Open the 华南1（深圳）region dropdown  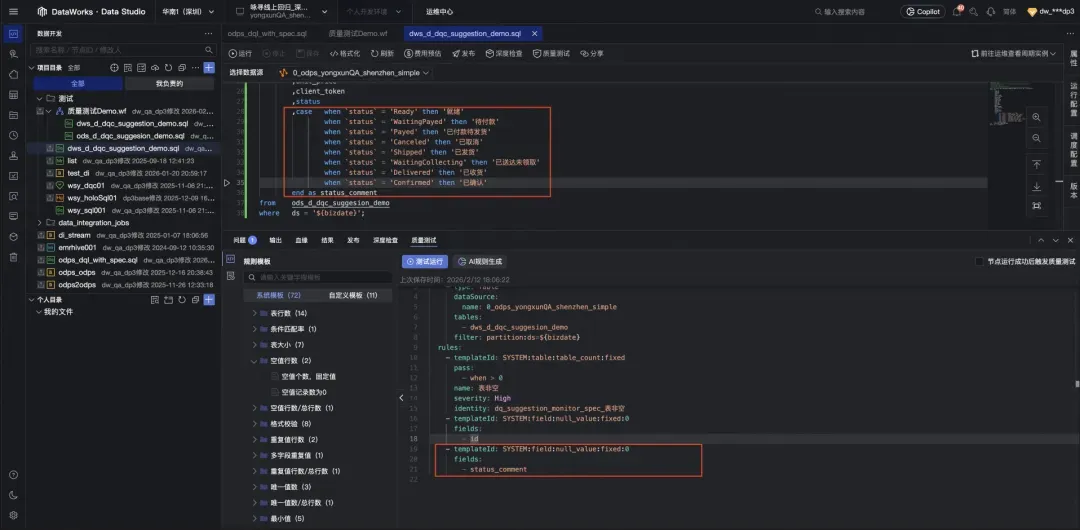(188, 12)
